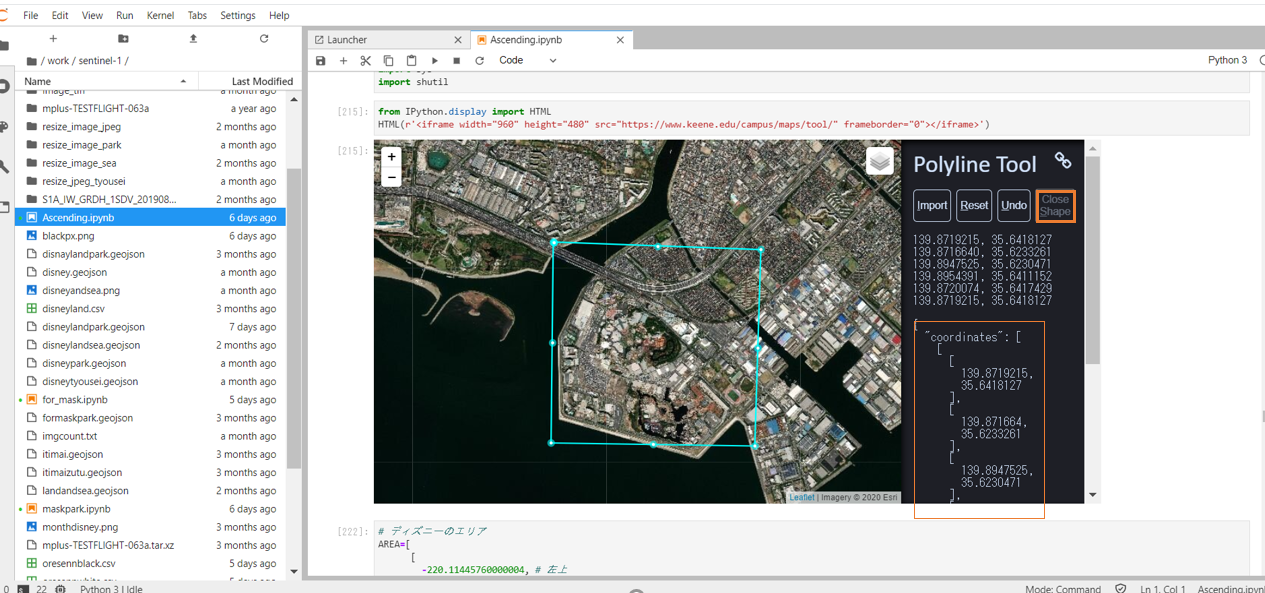
Task: Click the Mode: Command status indicator
Action: pyautogui.click(x=1063, y=589)
